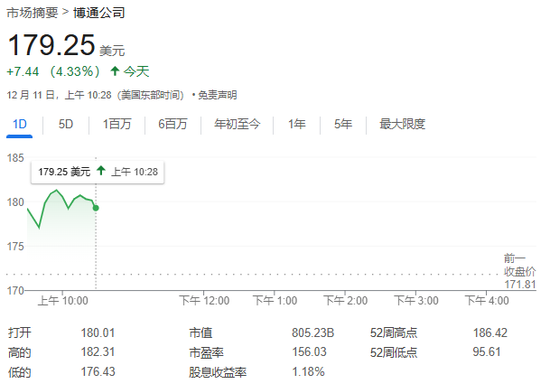Select the 最大限度 range tab

(402, 124)
